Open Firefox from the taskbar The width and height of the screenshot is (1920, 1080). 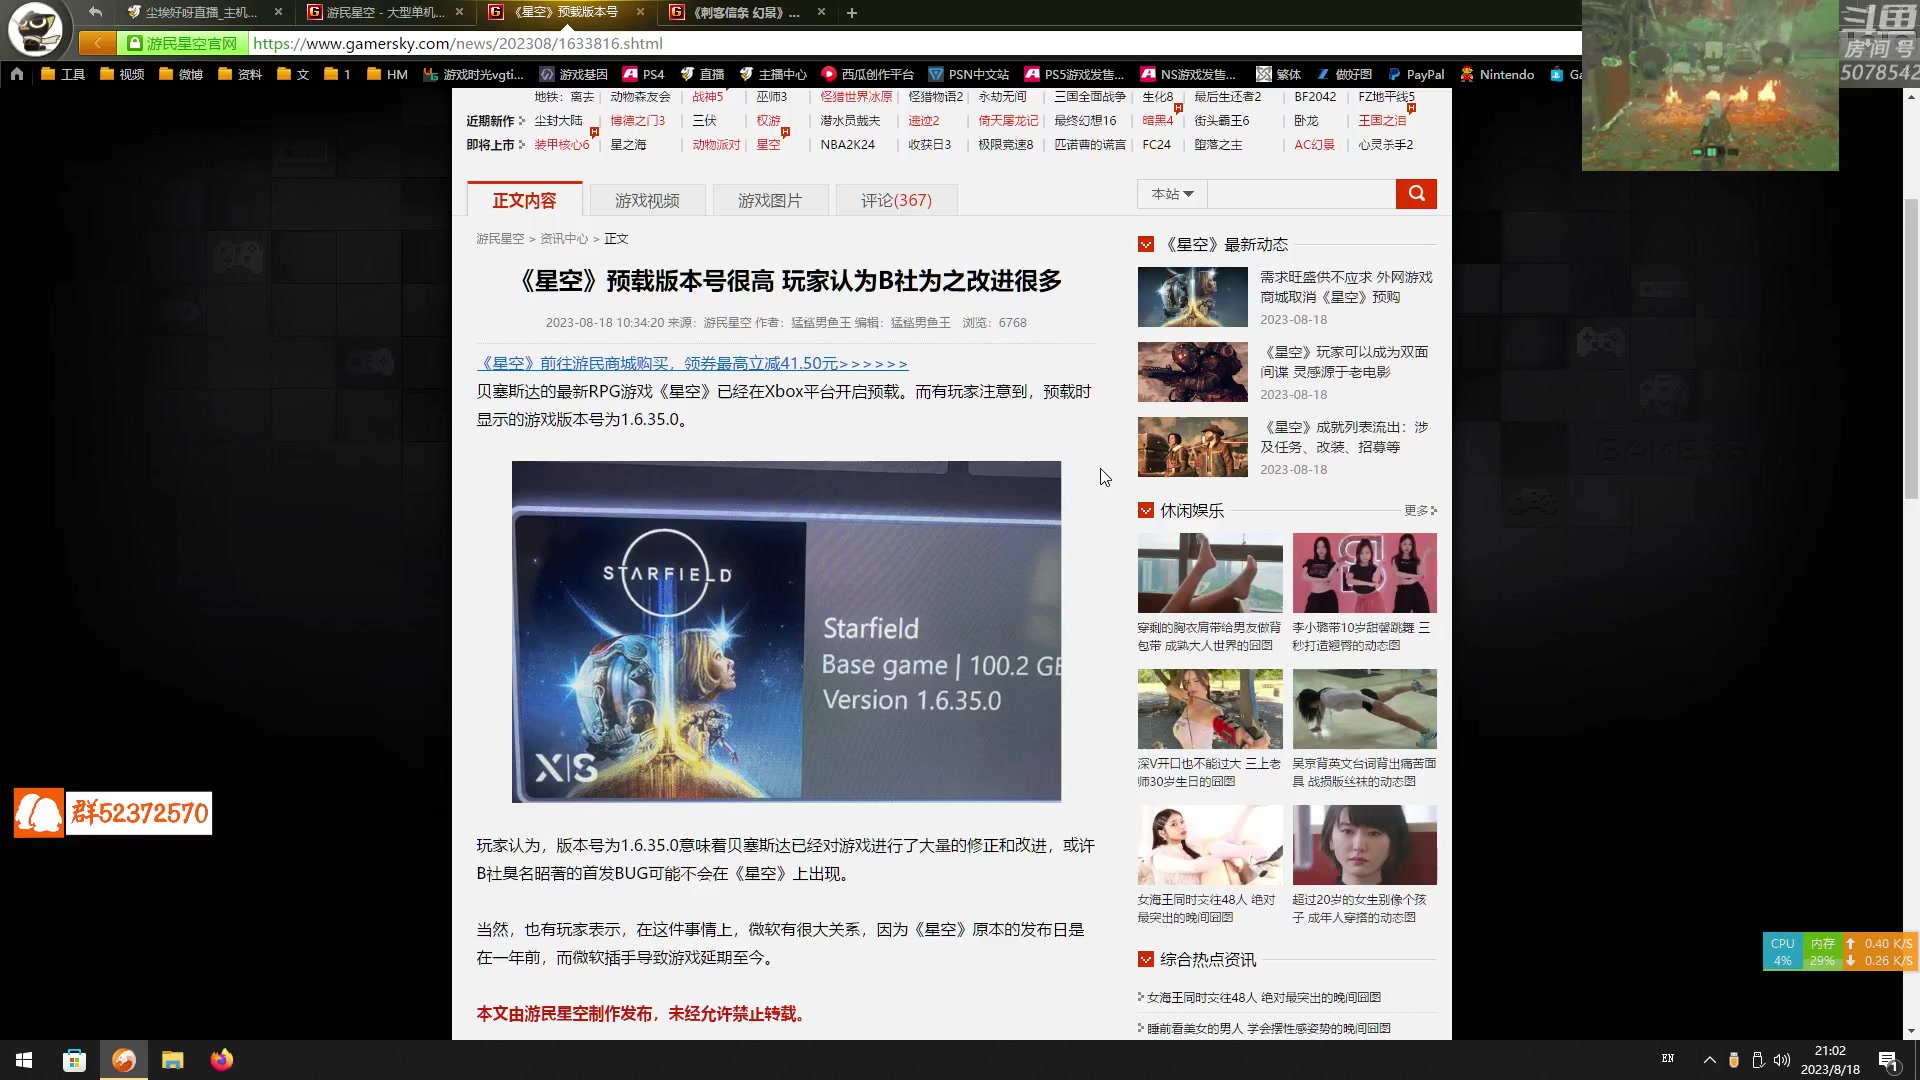(x=222, y=1060)
